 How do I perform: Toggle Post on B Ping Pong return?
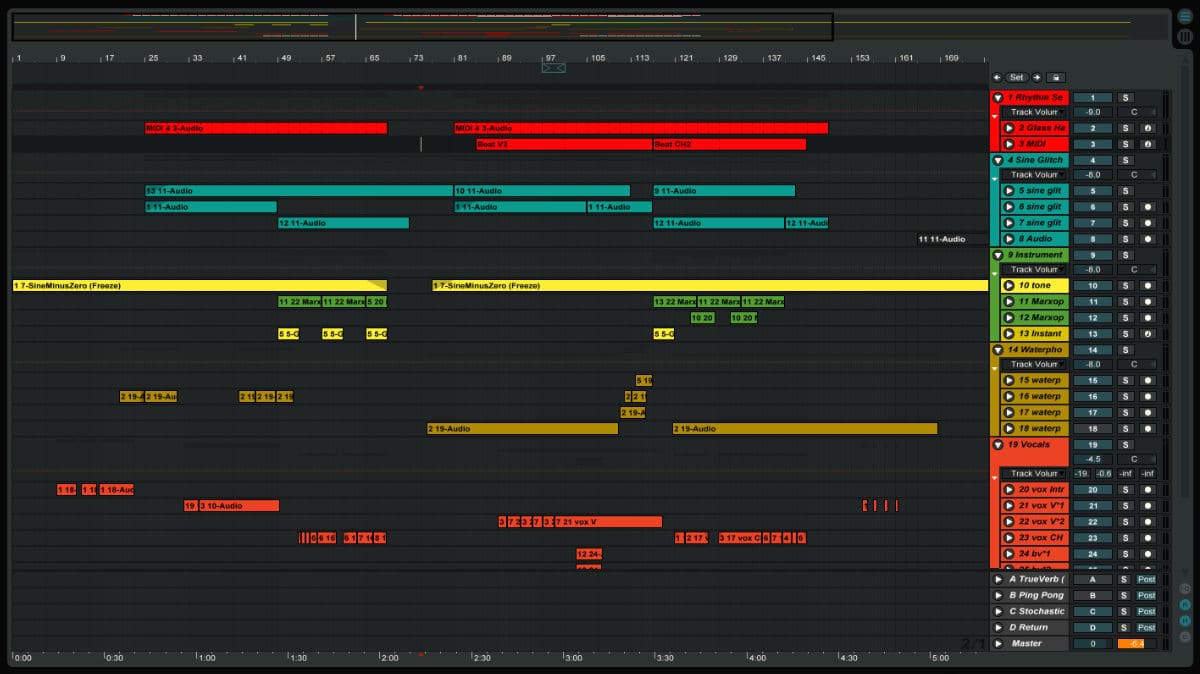(1147, 596)
